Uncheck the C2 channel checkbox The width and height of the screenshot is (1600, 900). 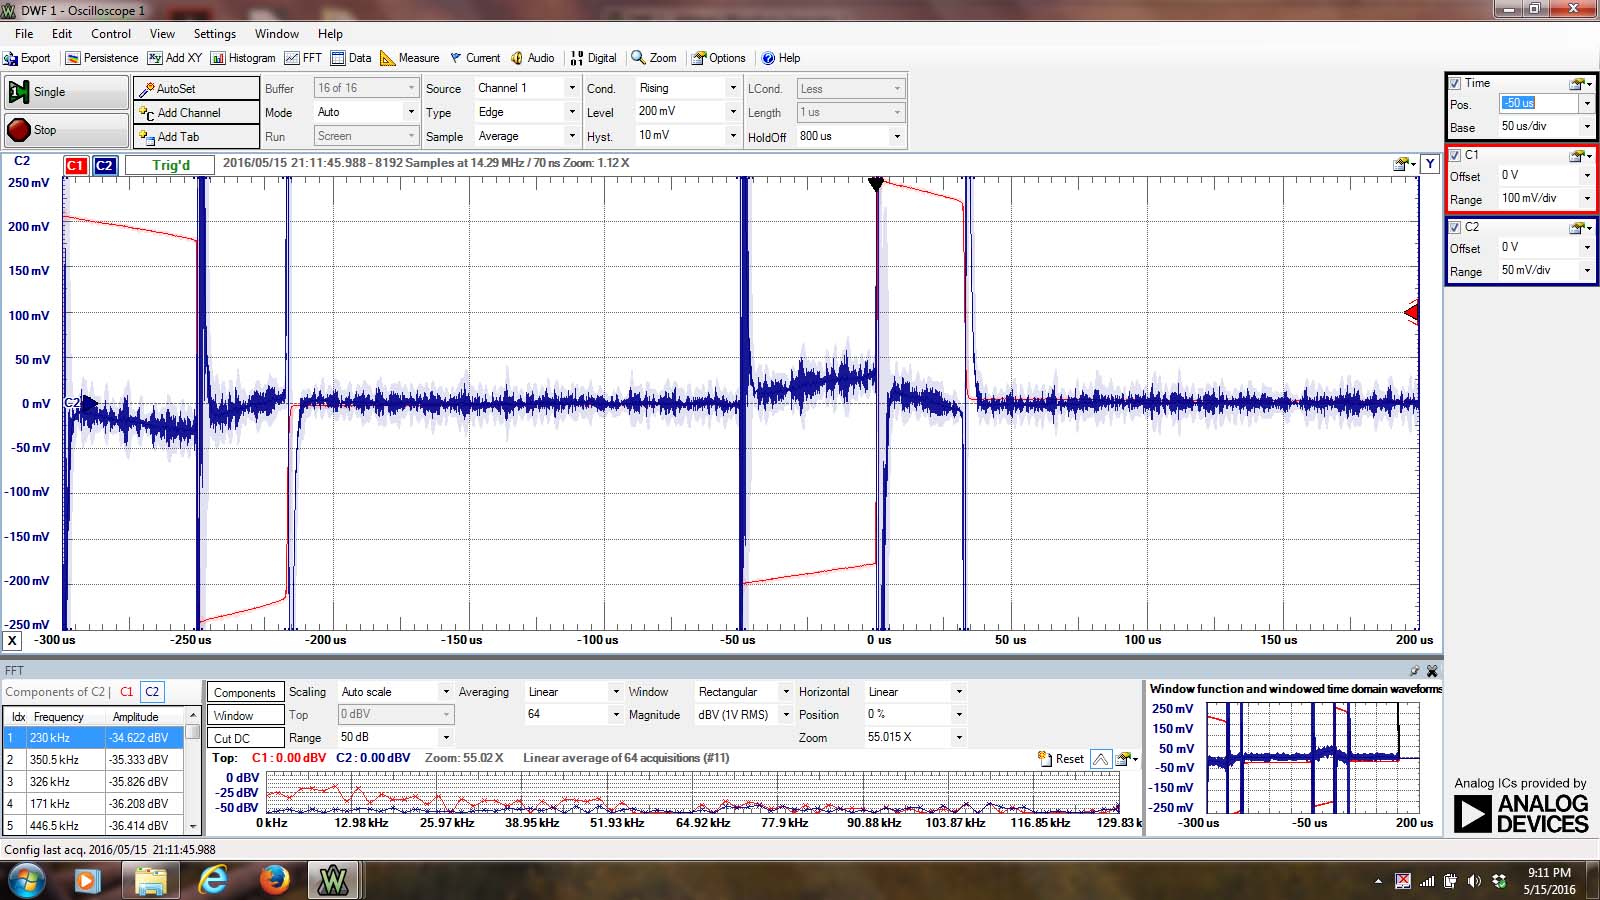[x=1455, y=227]
